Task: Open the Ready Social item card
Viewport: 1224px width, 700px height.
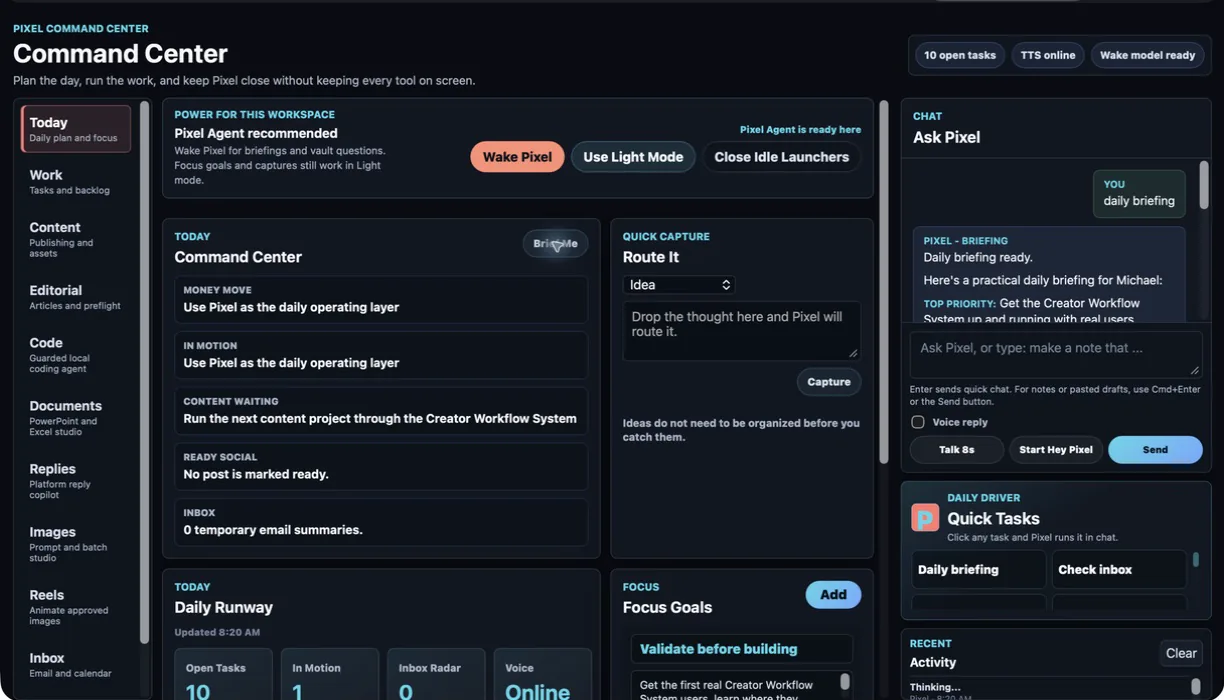Action: pyautogui.click(x=381, y=466)
